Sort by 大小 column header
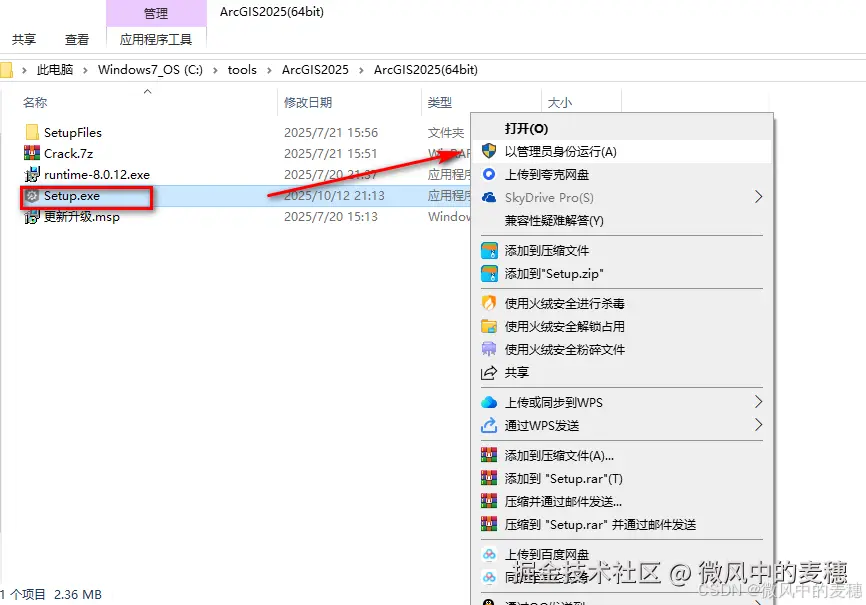The width and height of the screenshot is (866, 605). pyautogui.click(x=559, y=102)
